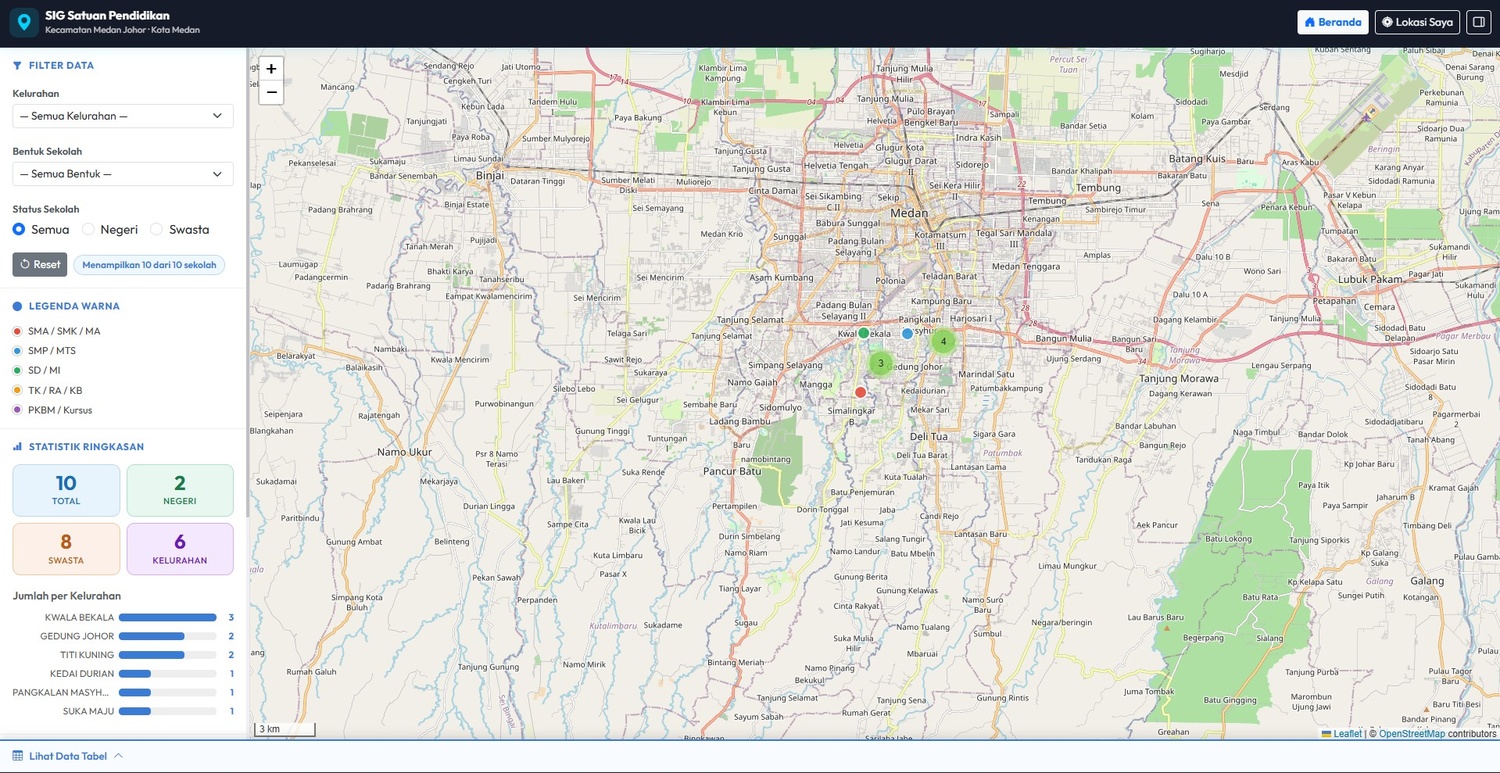Click the SMP / MTS blue legend dot

coord(17,351)
